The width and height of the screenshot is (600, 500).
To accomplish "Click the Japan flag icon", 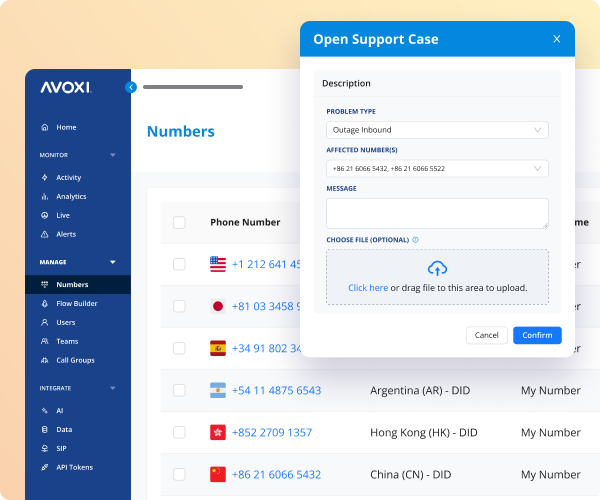I will [218, 306].
